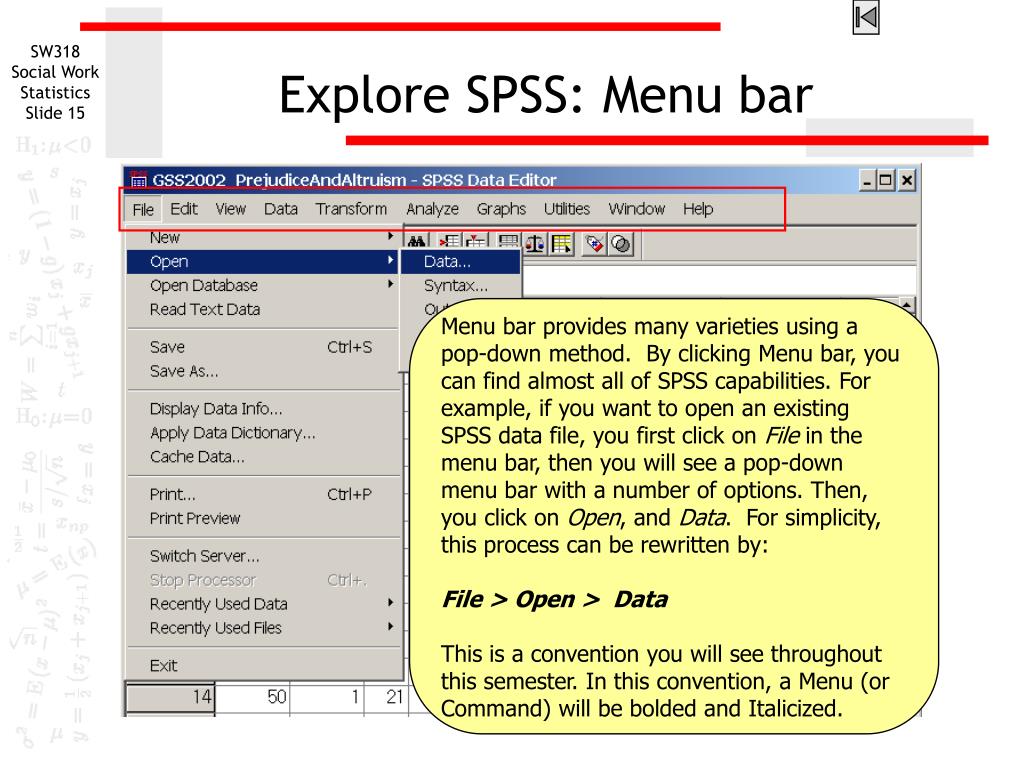Click the Weight Cases scale icon
This screenshot has width=1024, height=768.
pos(535,244)
